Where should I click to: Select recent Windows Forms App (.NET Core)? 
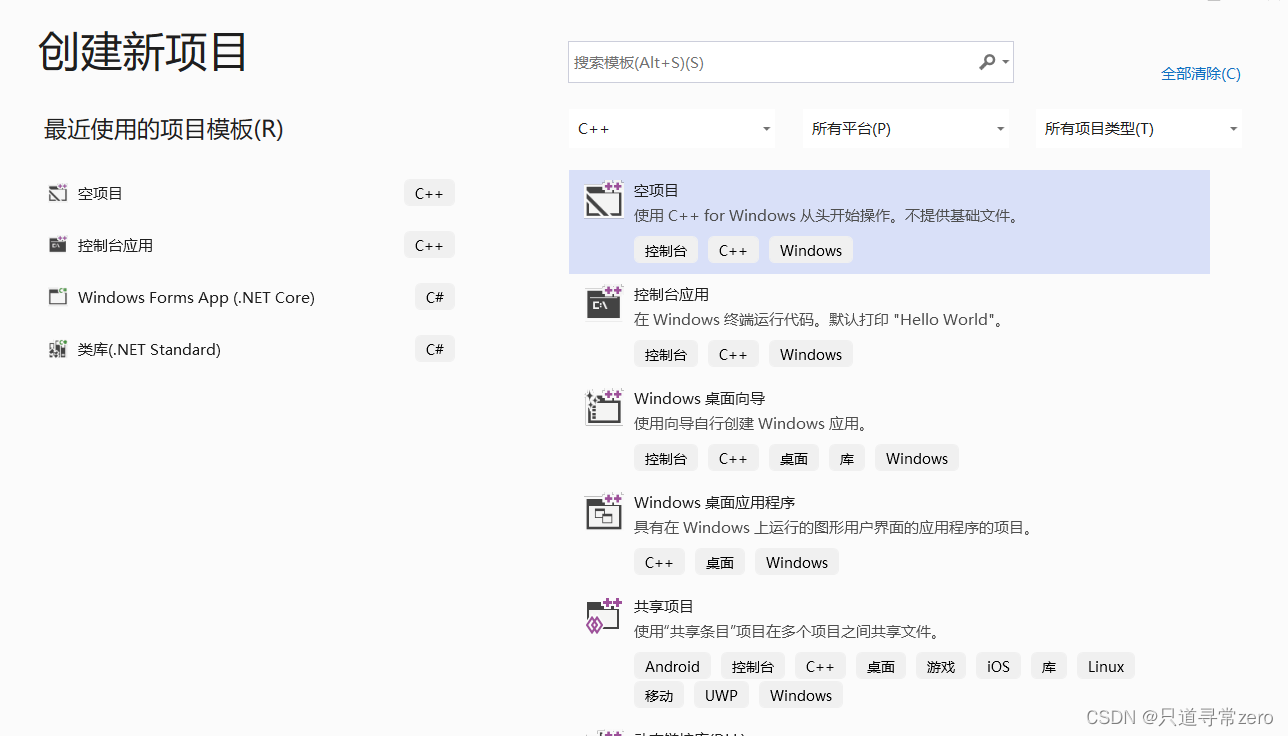(x=196, y=297)
